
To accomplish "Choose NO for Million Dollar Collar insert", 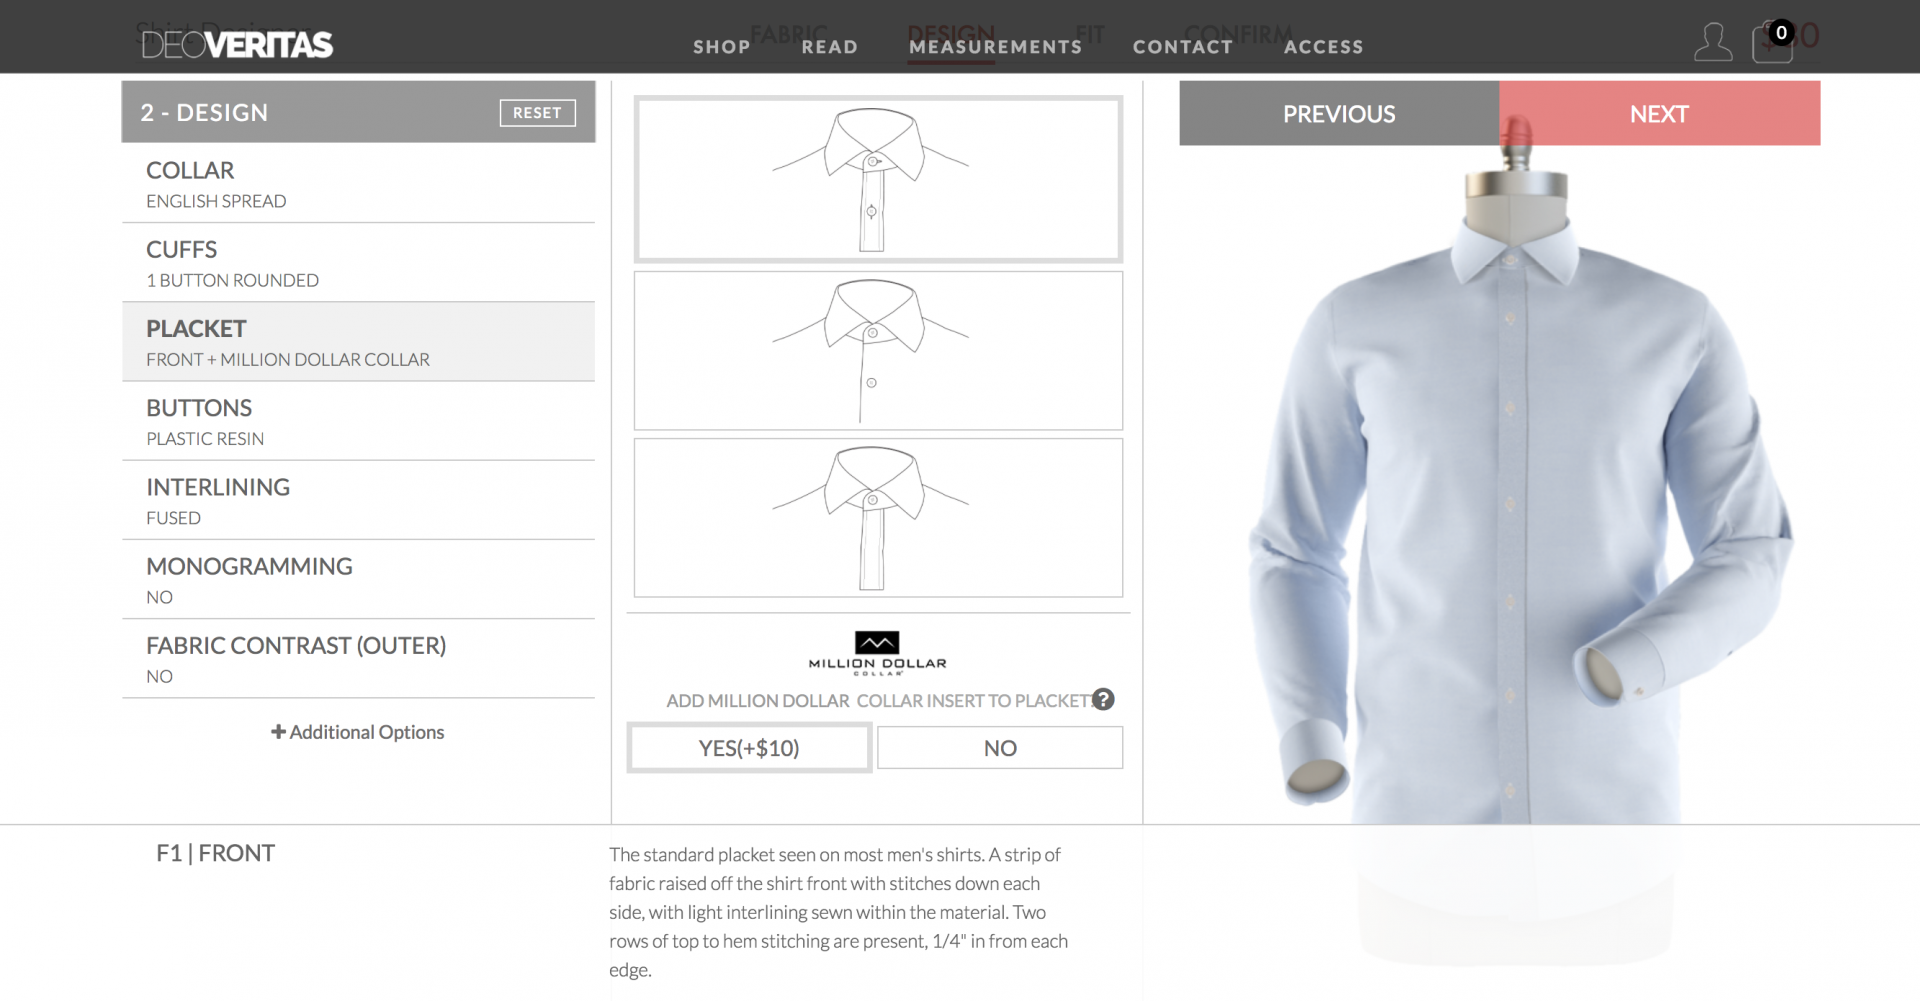I will point(1000,748).
